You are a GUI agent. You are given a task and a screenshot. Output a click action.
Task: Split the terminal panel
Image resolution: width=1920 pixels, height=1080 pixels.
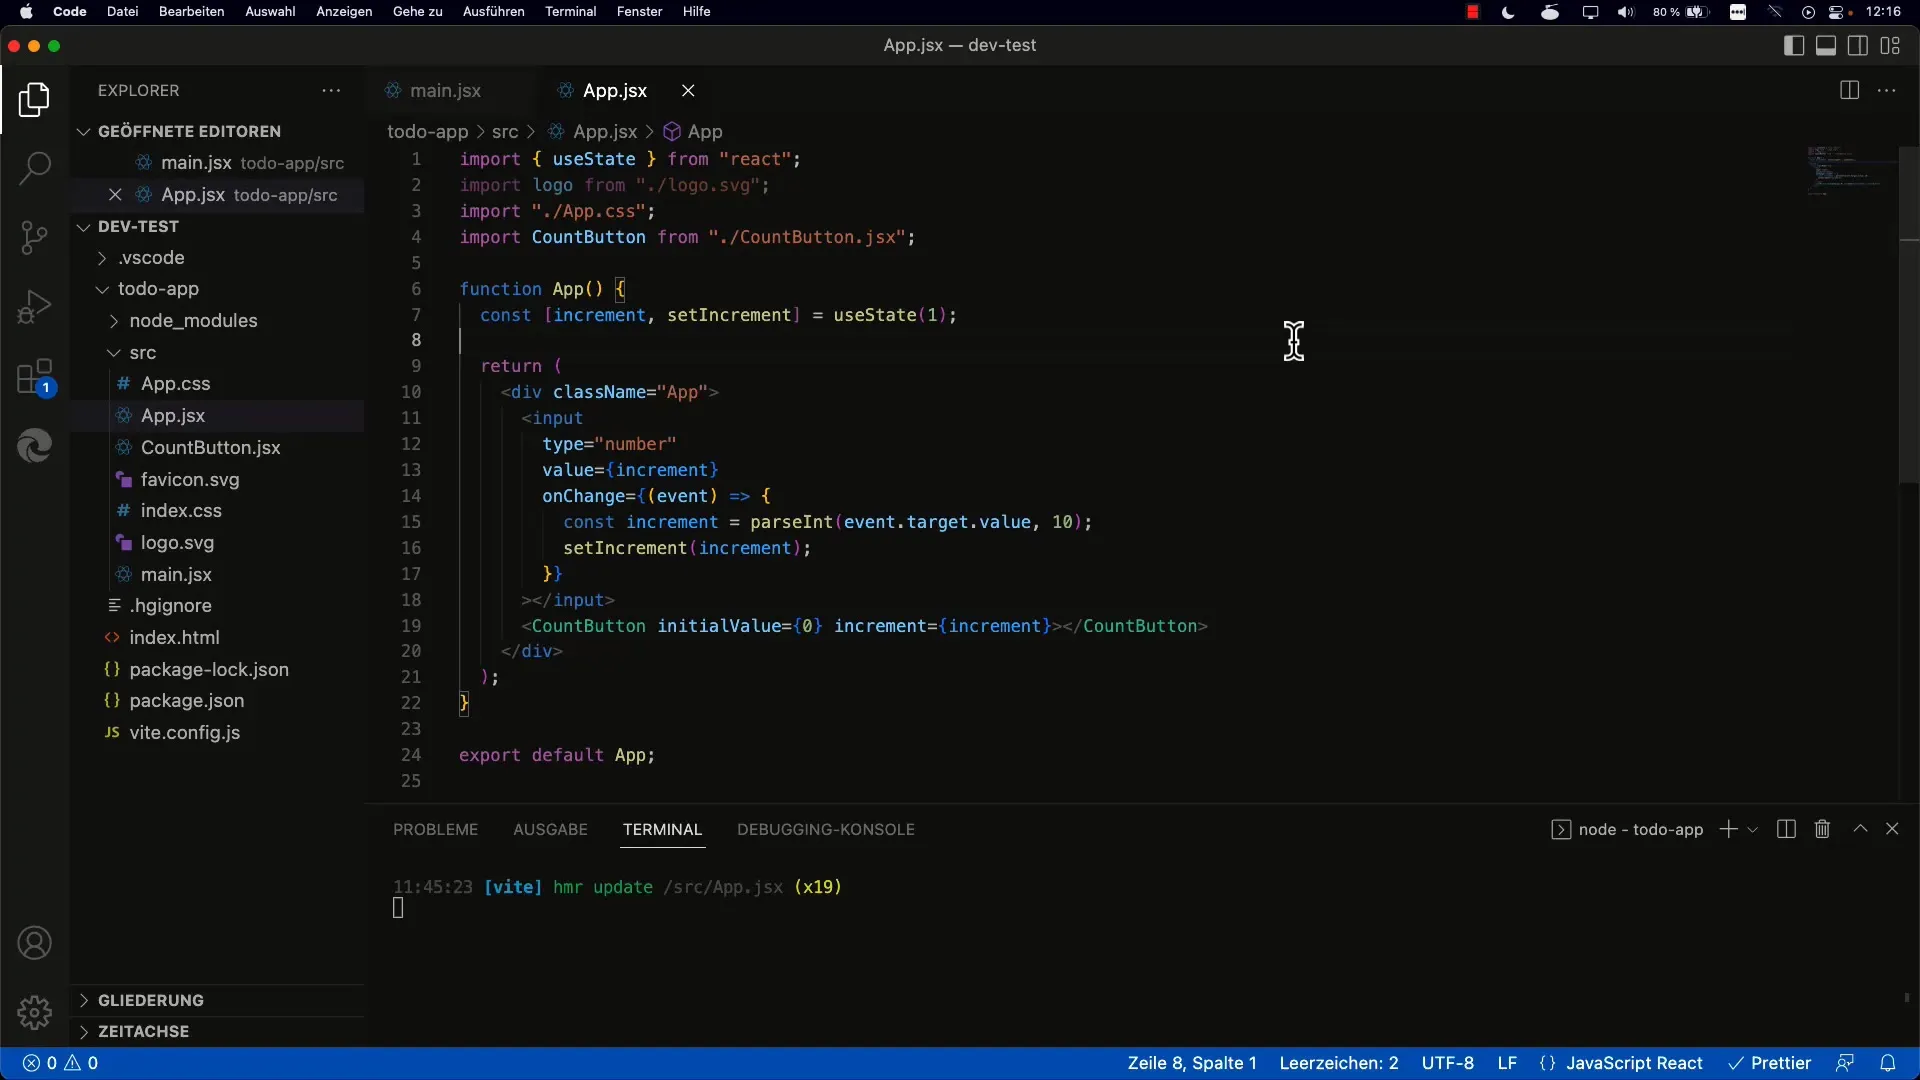coord(1786,829)
